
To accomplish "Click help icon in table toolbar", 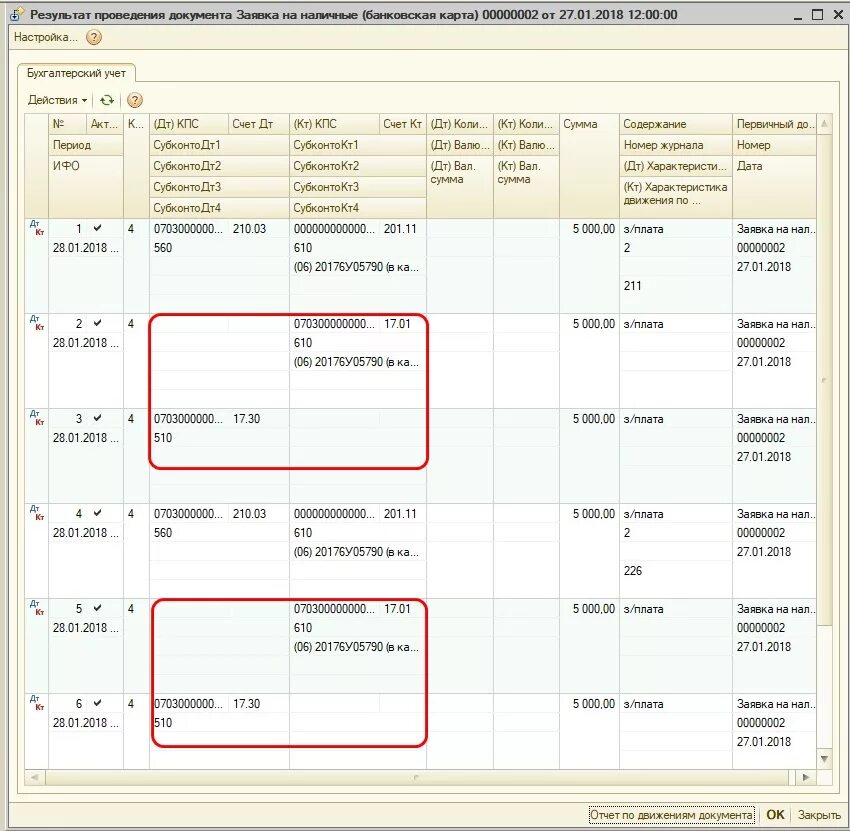I will [x=134, y=100].
